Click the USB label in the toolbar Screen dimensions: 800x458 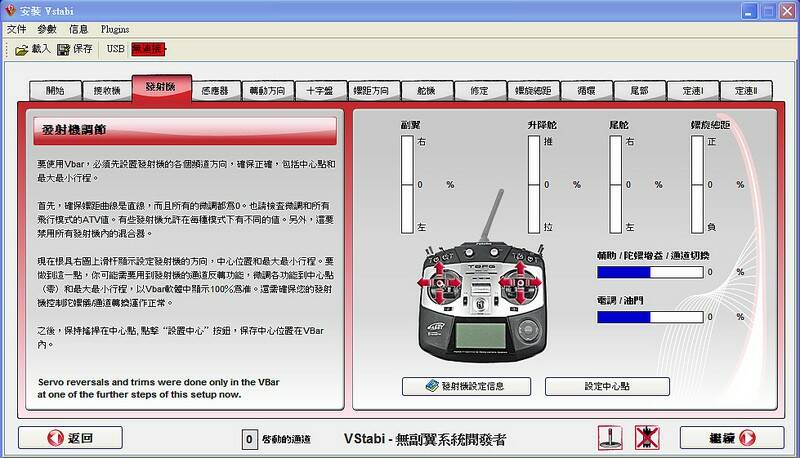pos(116,49)
